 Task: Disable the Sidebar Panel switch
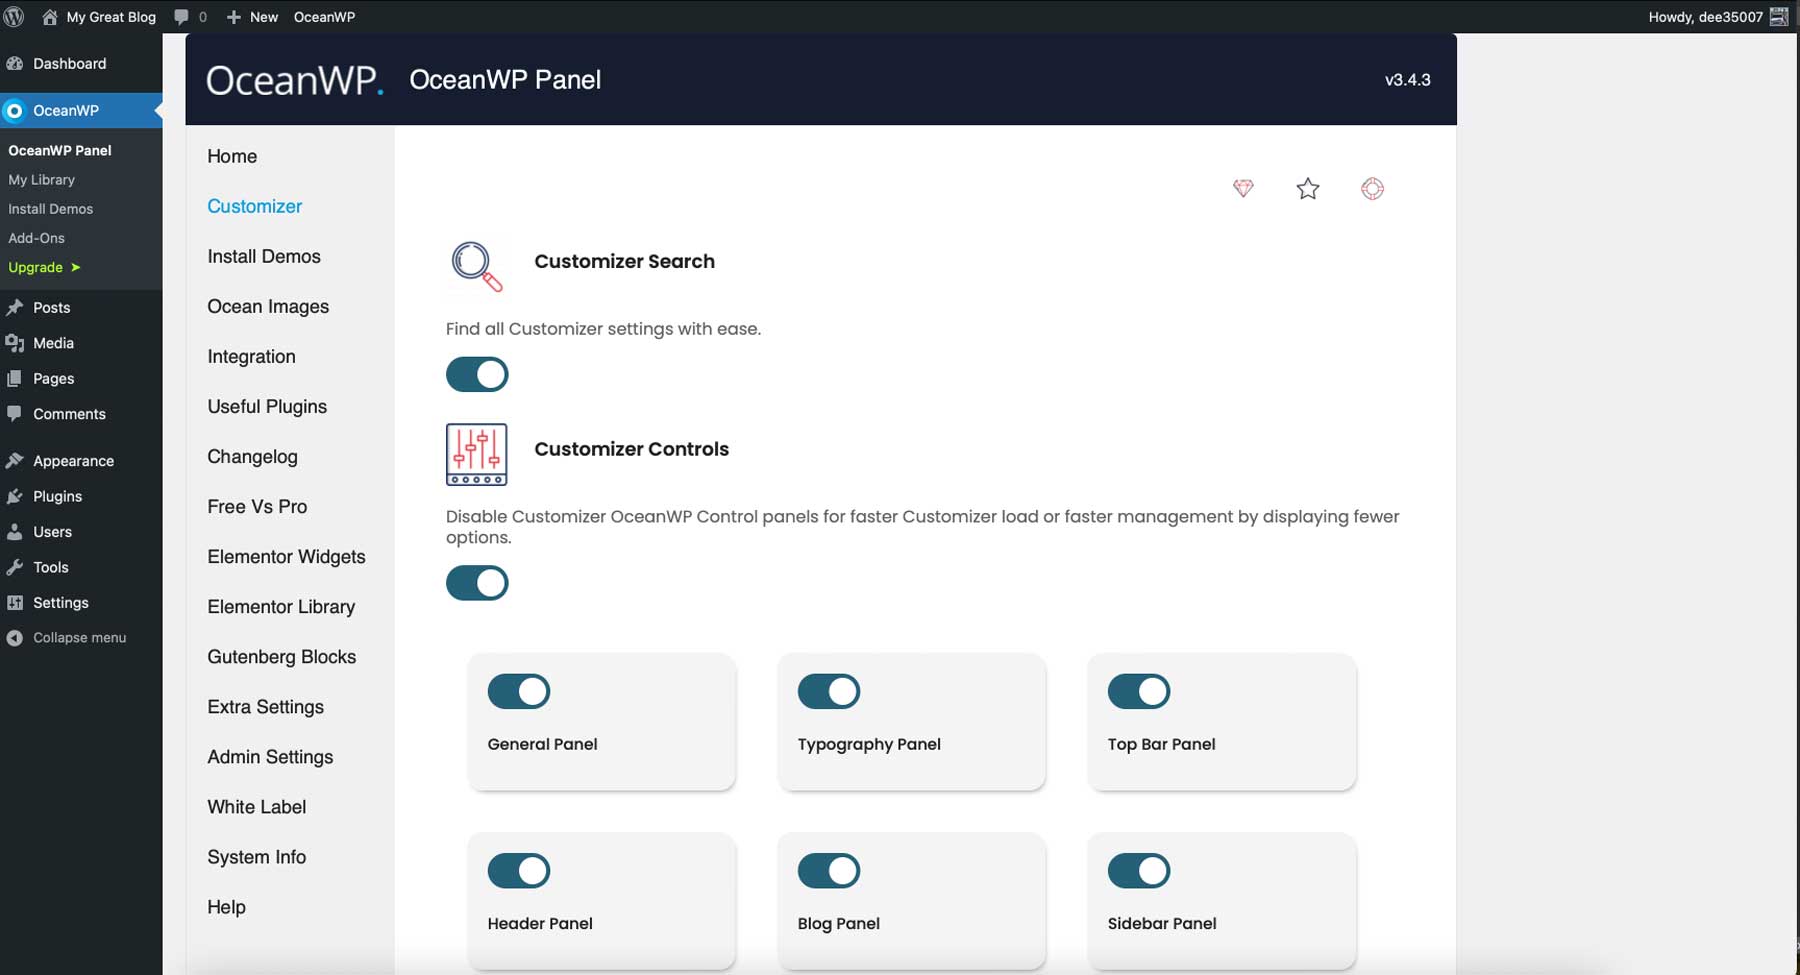1139,870
